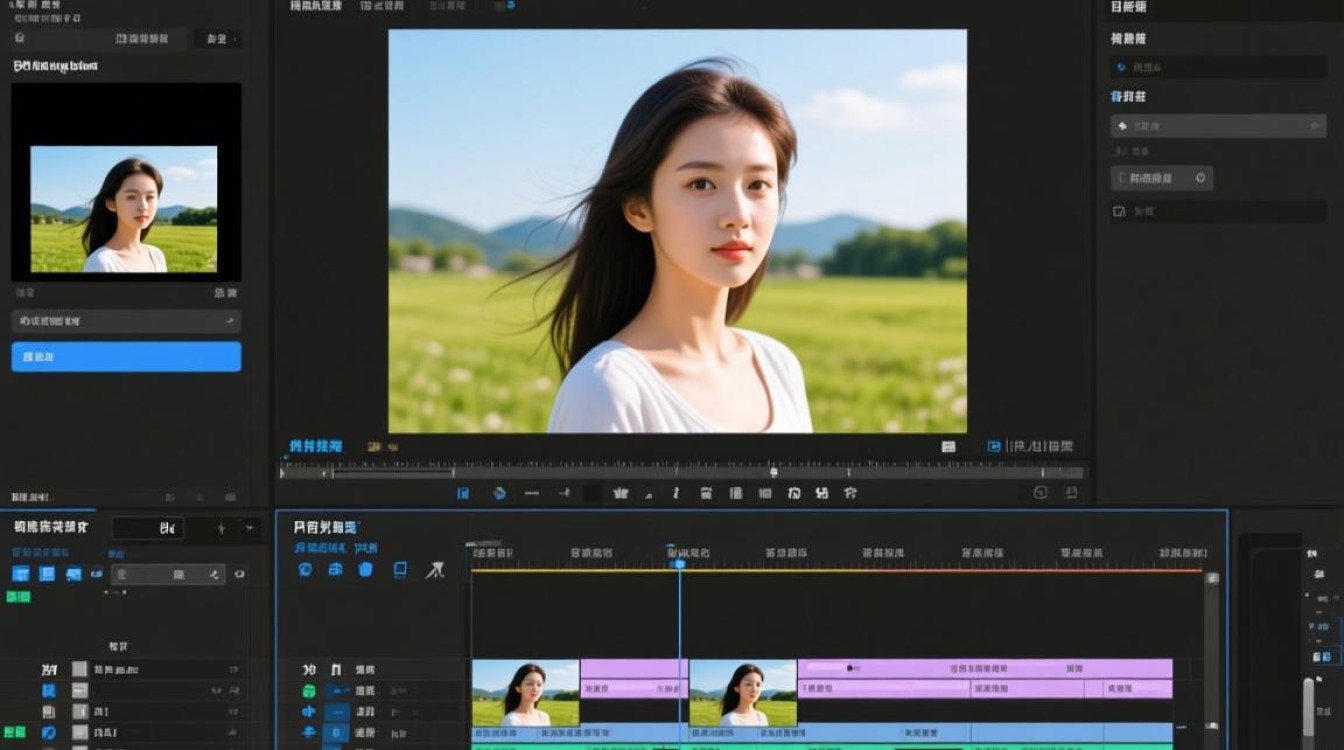The height and width of the screenshot is (750, 1344).
Task: Click the field with blue circular icon, right panel
Action: [x=1218, y=67]
